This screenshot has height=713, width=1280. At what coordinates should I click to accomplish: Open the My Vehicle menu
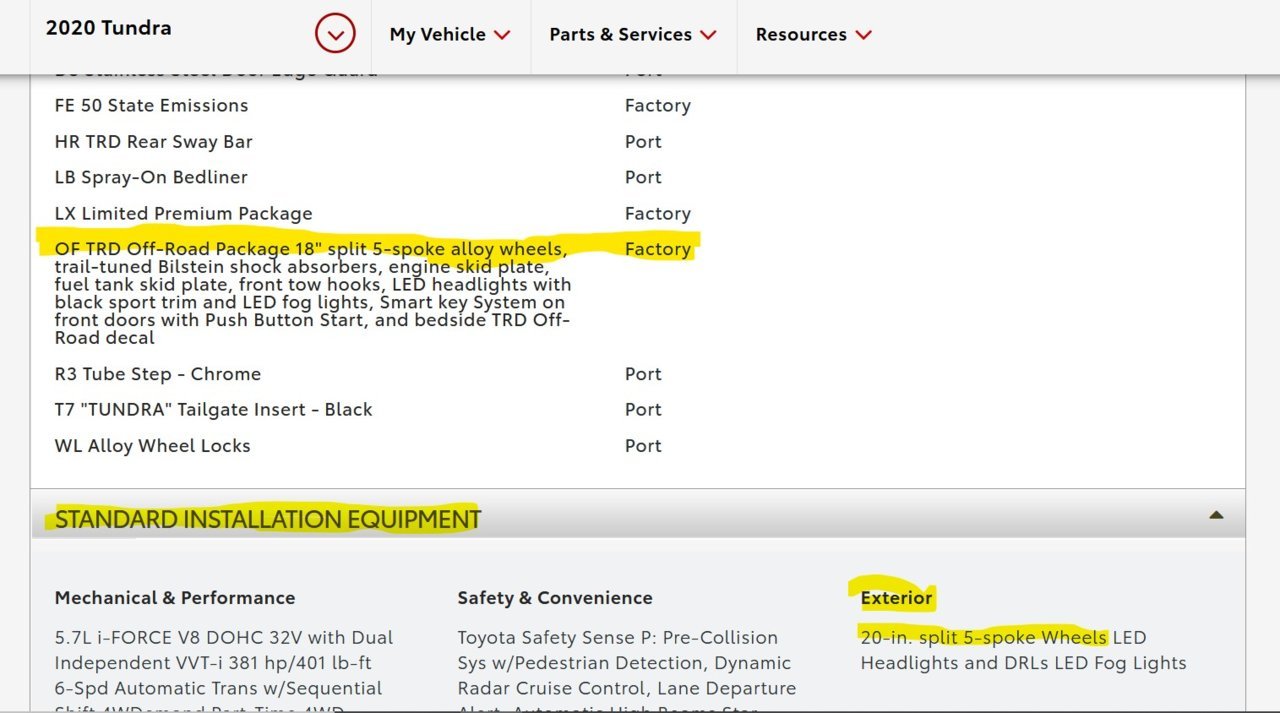click(x=450, y=34)
